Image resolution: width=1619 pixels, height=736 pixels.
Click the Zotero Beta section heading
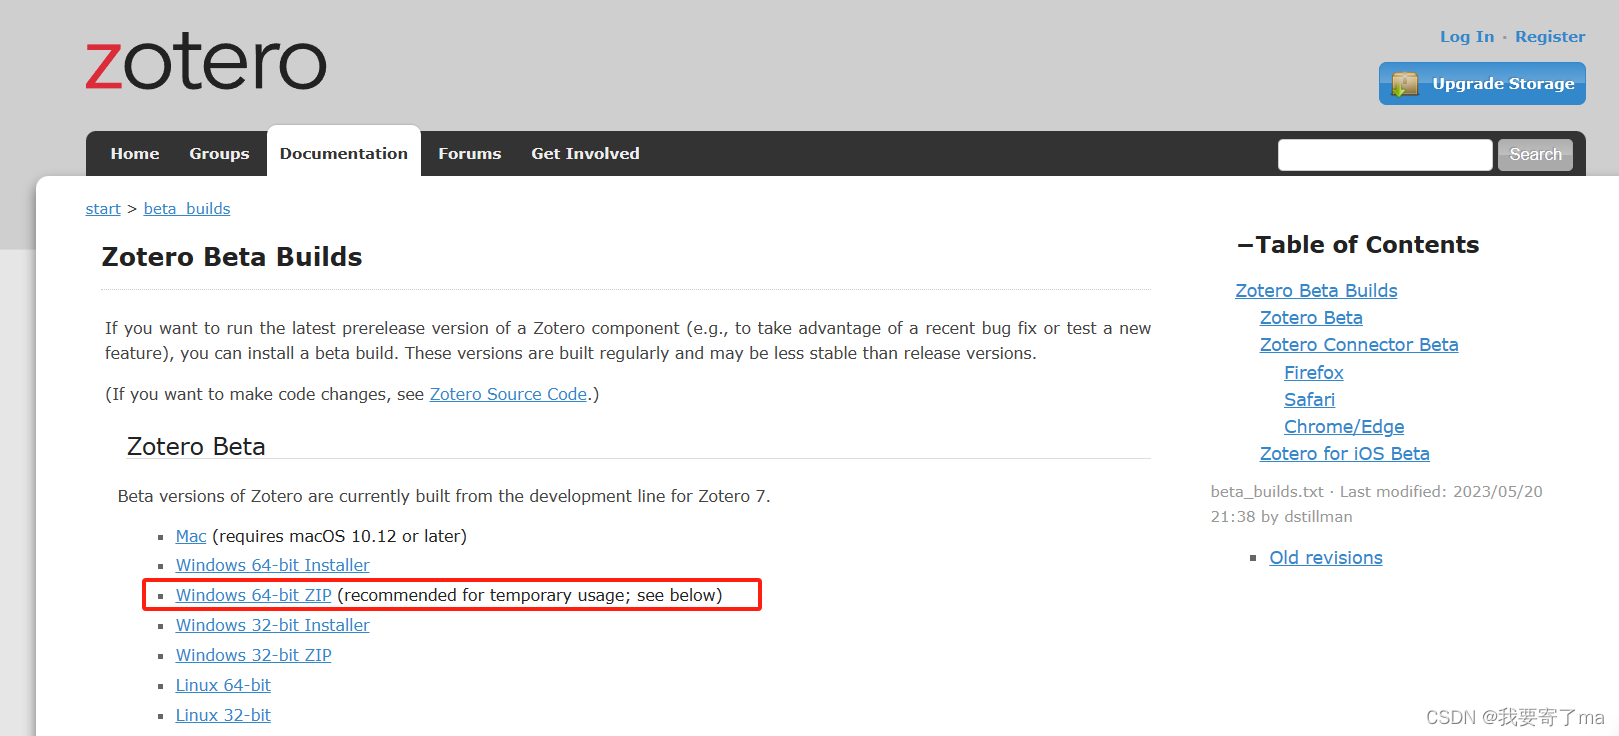(196, 446)
